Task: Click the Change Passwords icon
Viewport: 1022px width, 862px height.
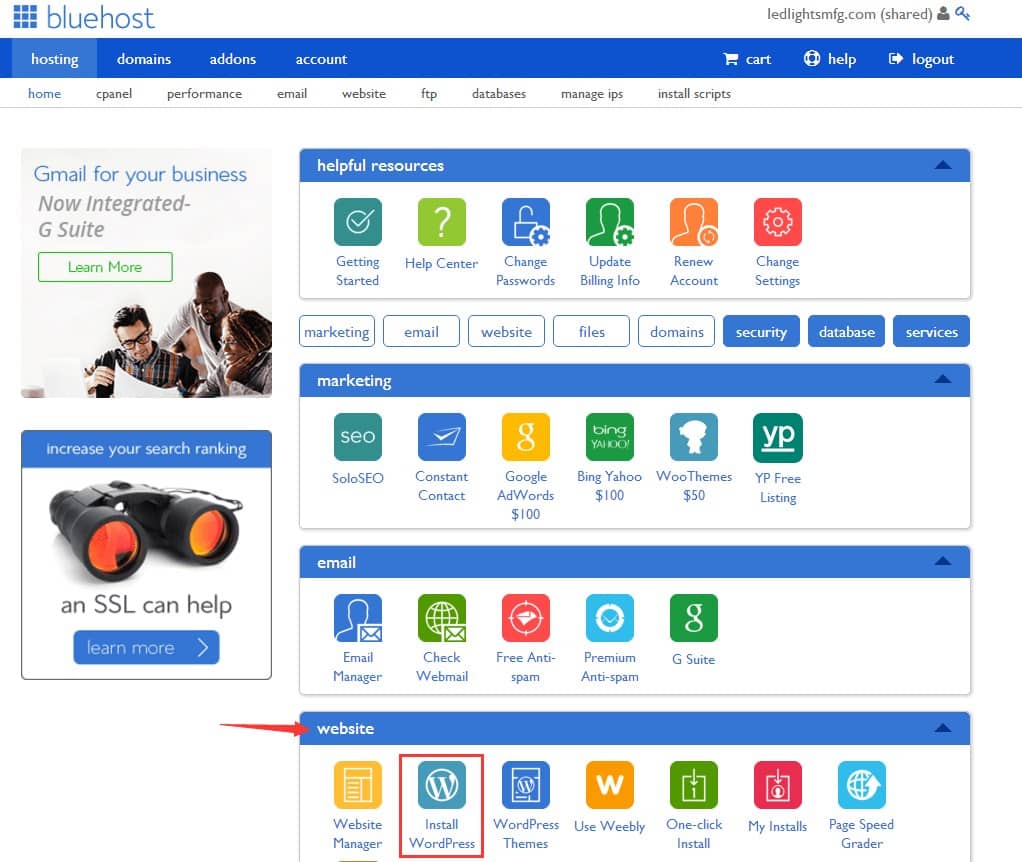Action: [x=525, y=223]
